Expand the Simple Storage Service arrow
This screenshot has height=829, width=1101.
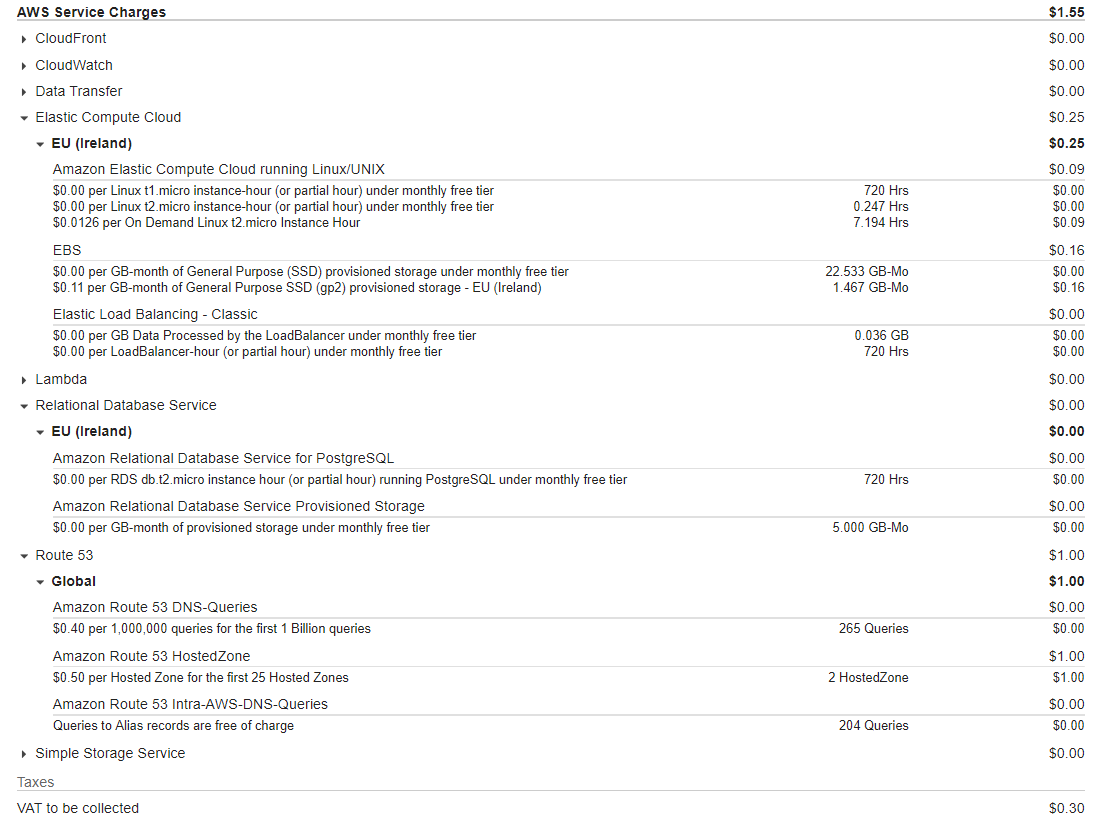coord(24,754)
